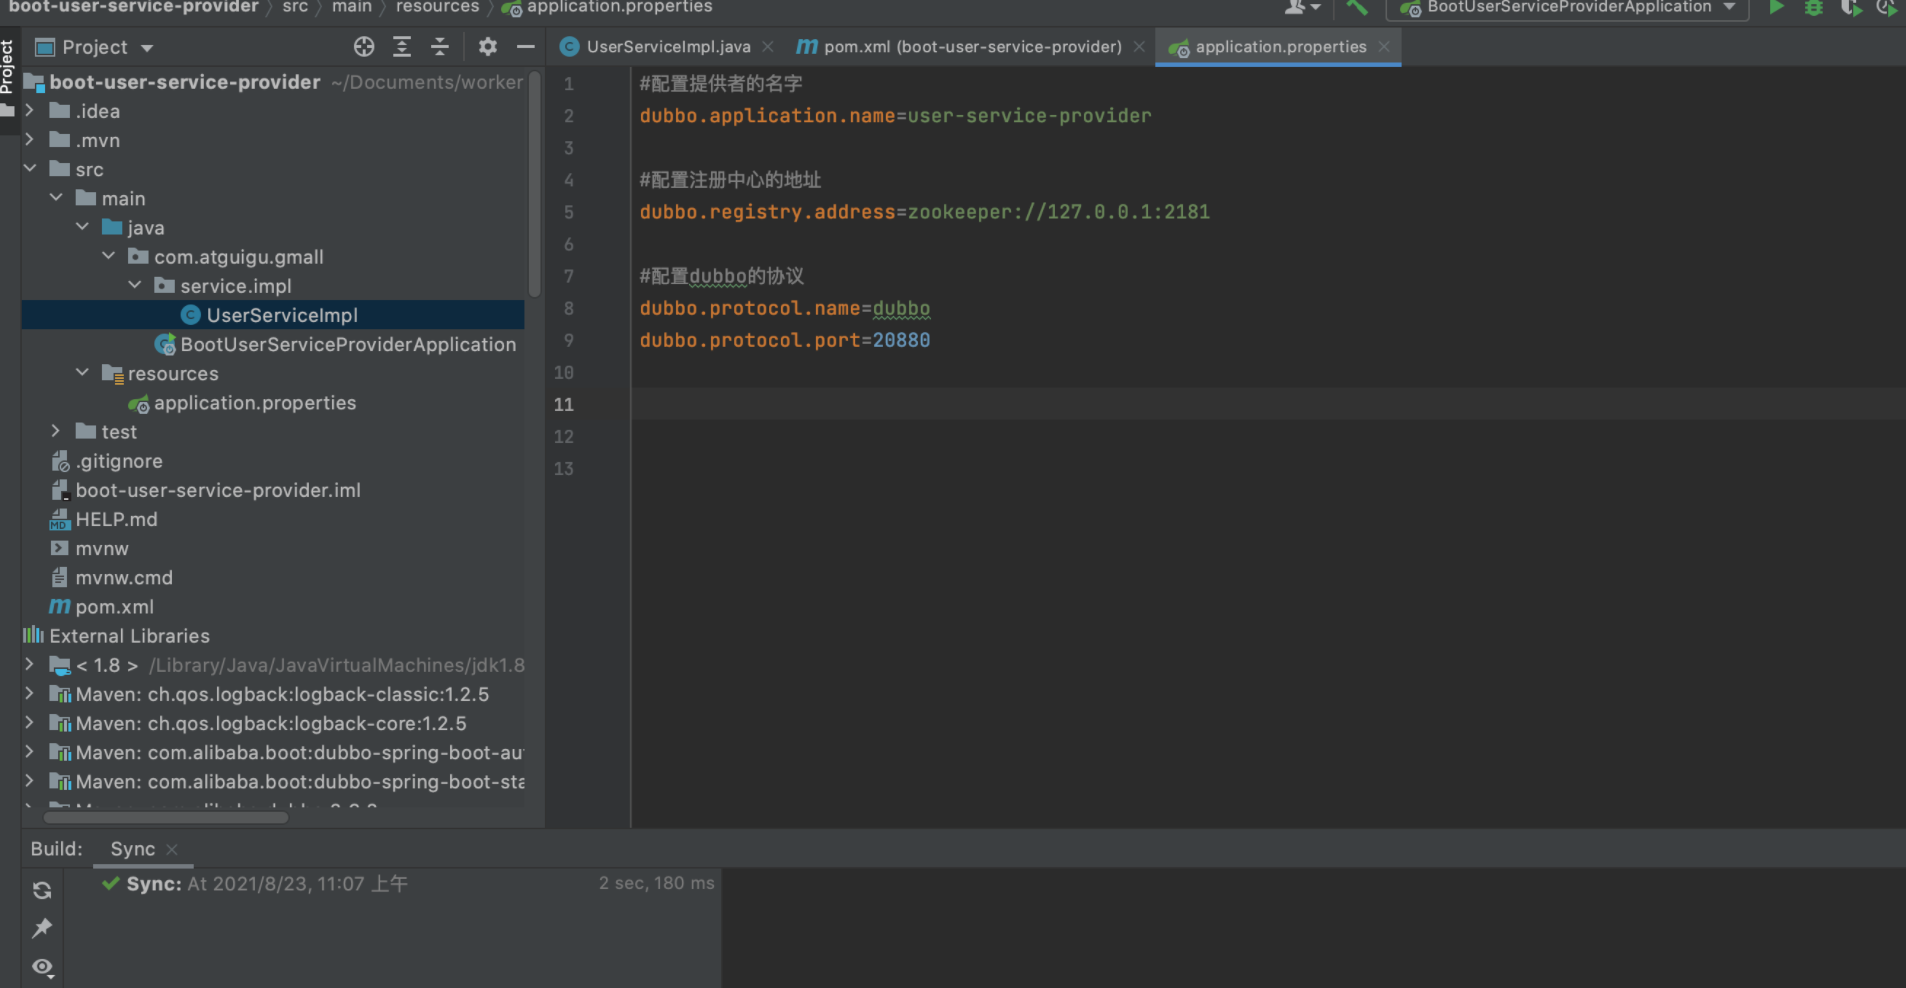Select mvnw.cmd file in project tree
This screenshot has height=988, width=1906.
pos(124,577)
